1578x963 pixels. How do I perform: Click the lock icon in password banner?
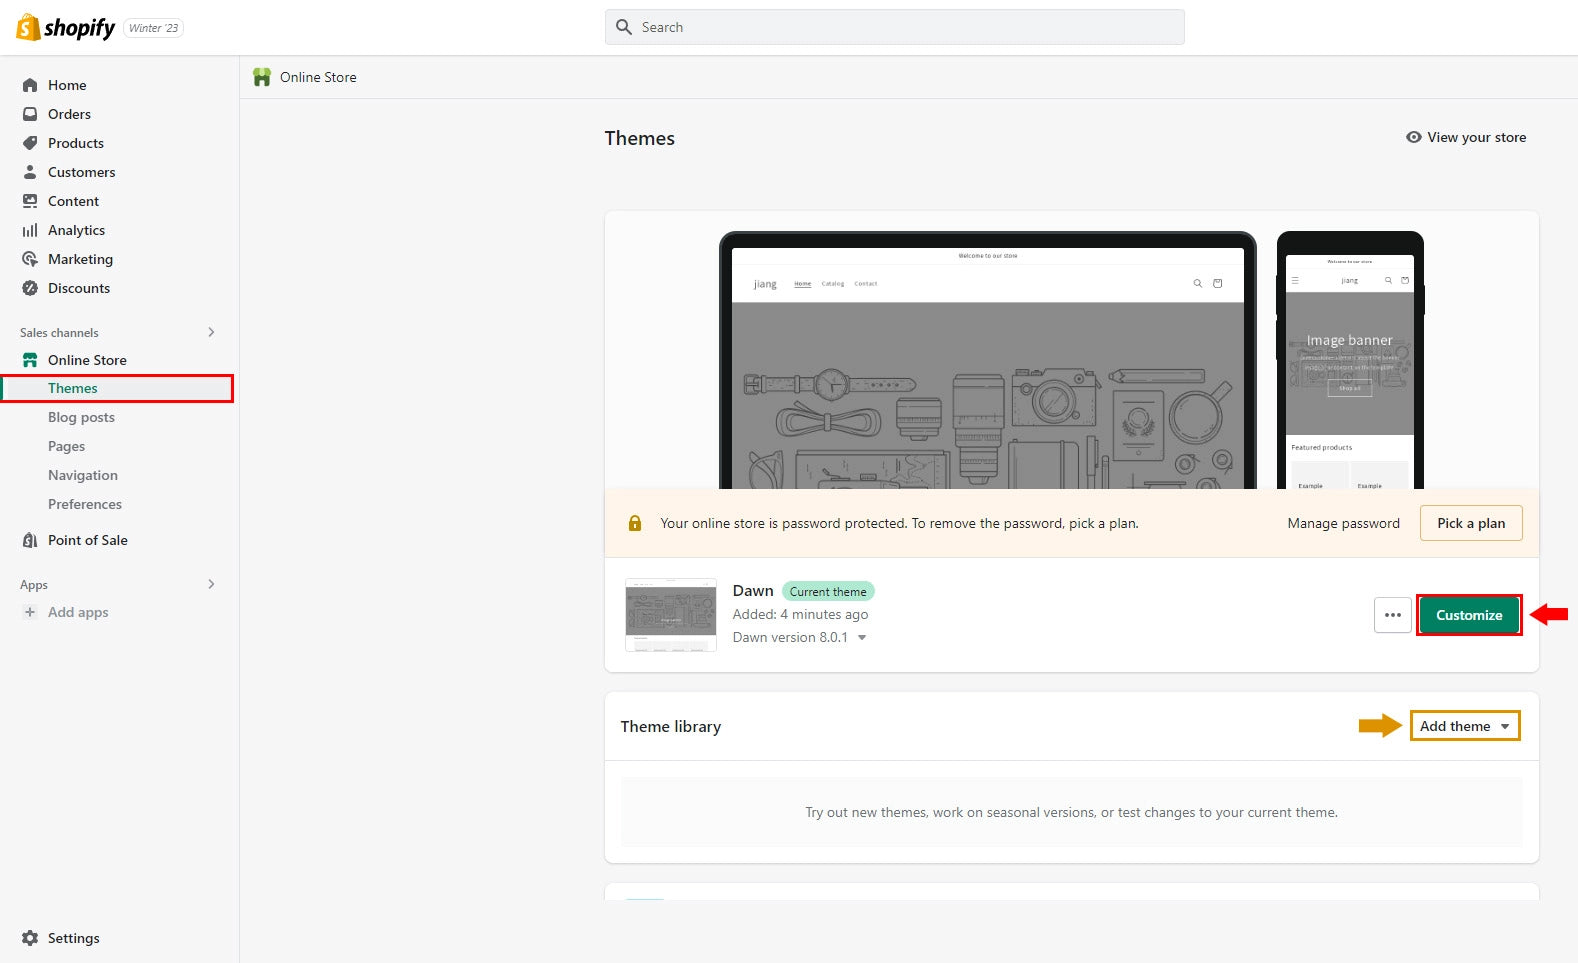point(635,523)
